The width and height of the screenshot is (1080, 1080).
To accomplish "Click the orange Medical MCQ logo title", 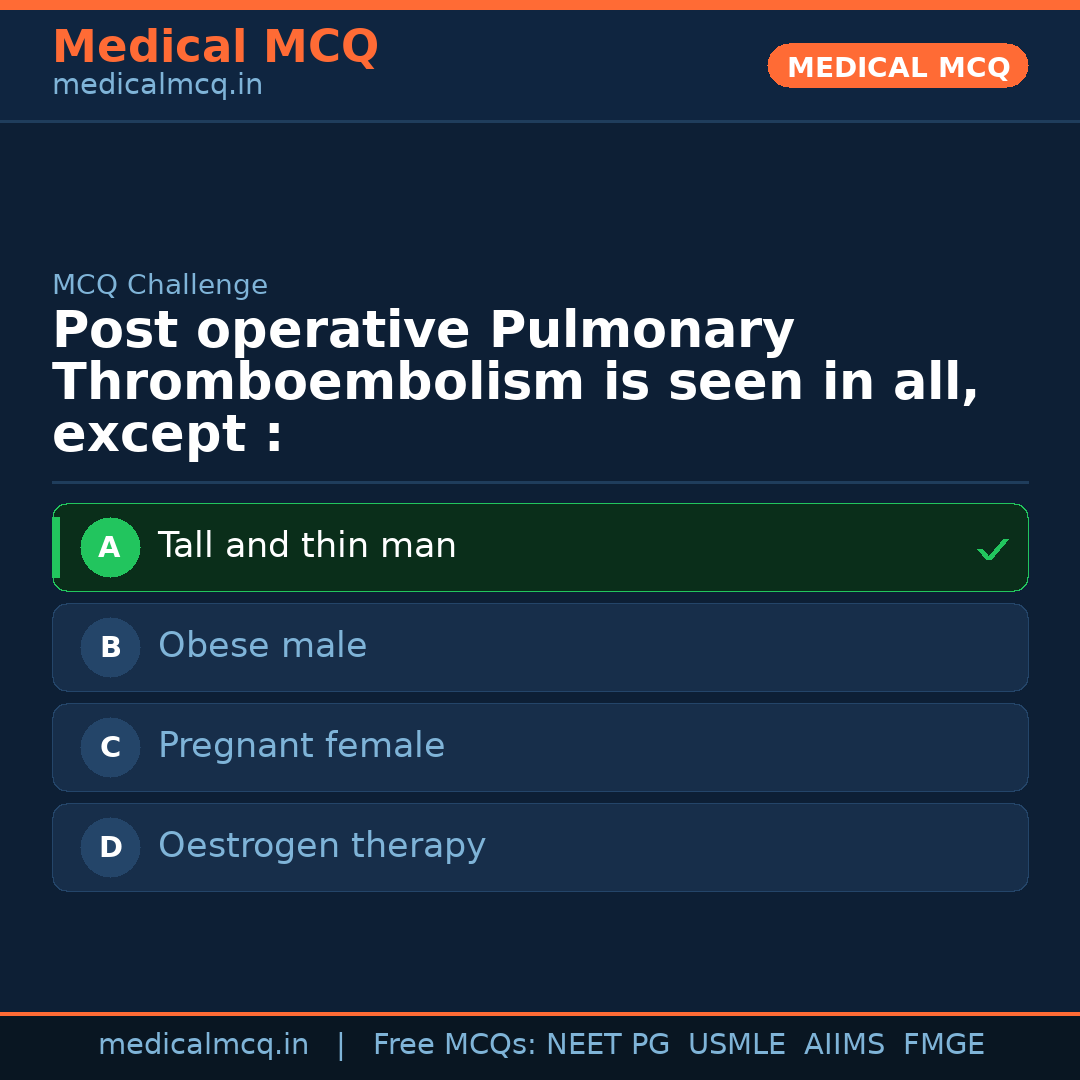I will [x=215, y=47].
